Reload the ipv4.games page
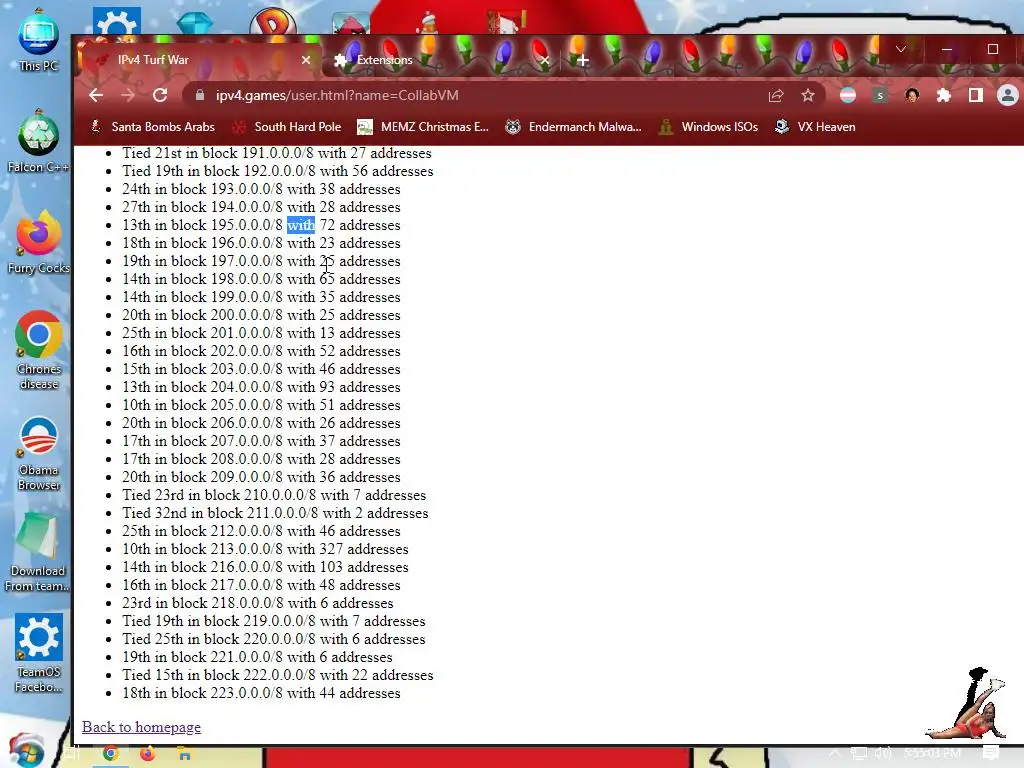The image size is (1024, 768). click(x=160, y=95)
